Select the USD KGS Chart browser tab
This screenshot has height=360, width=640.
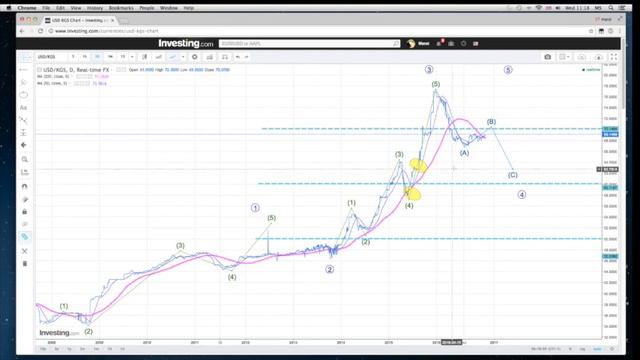80,20
